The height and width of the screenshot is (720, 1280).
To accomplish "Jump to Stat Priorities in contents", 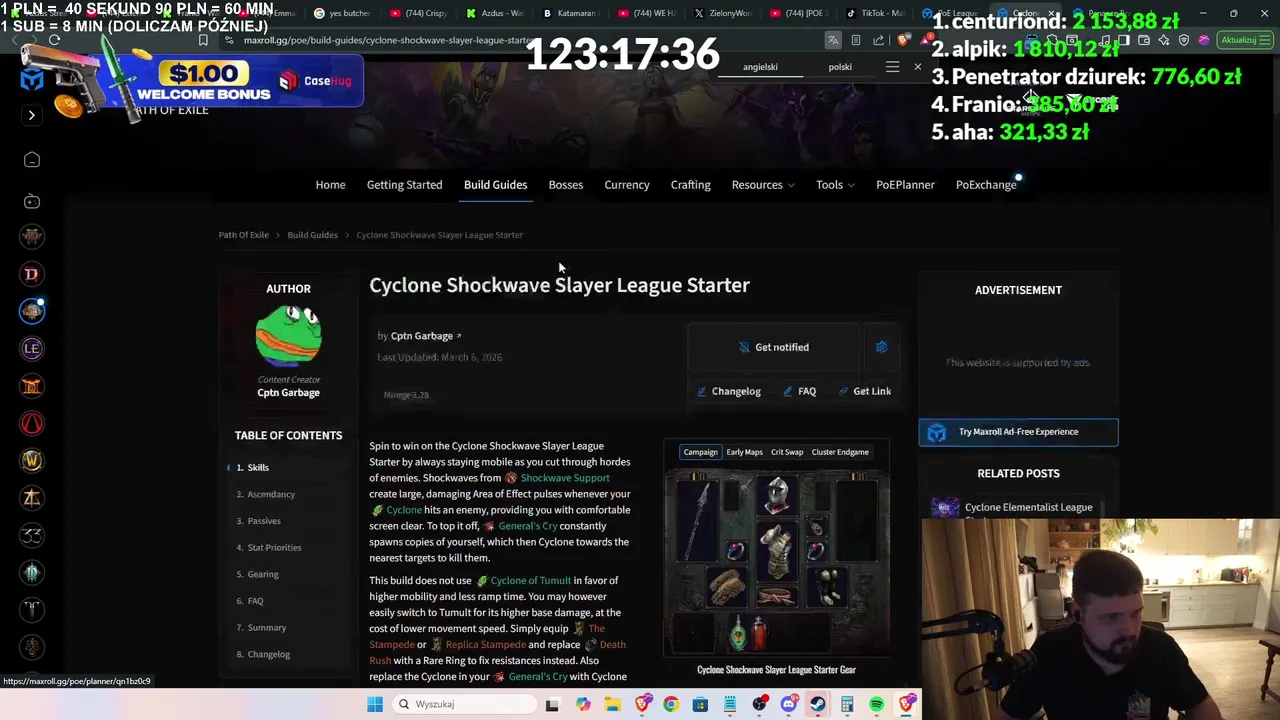I will point(274,547).
